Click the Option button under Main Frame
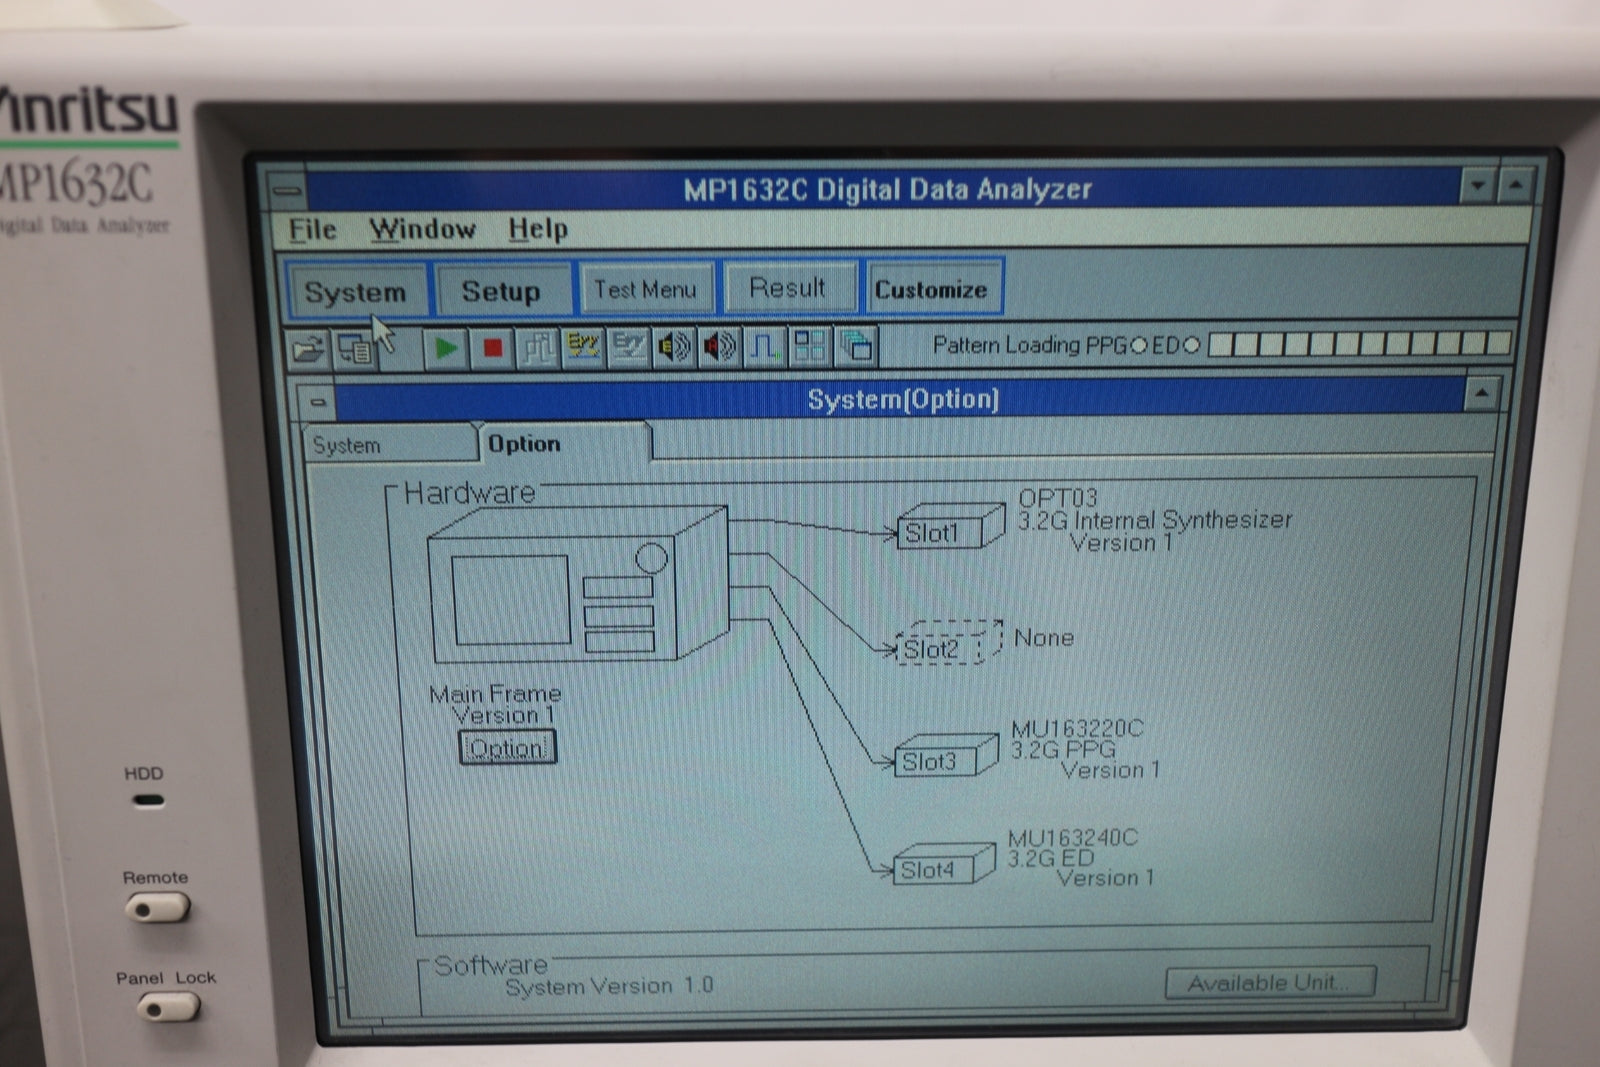 507,748
